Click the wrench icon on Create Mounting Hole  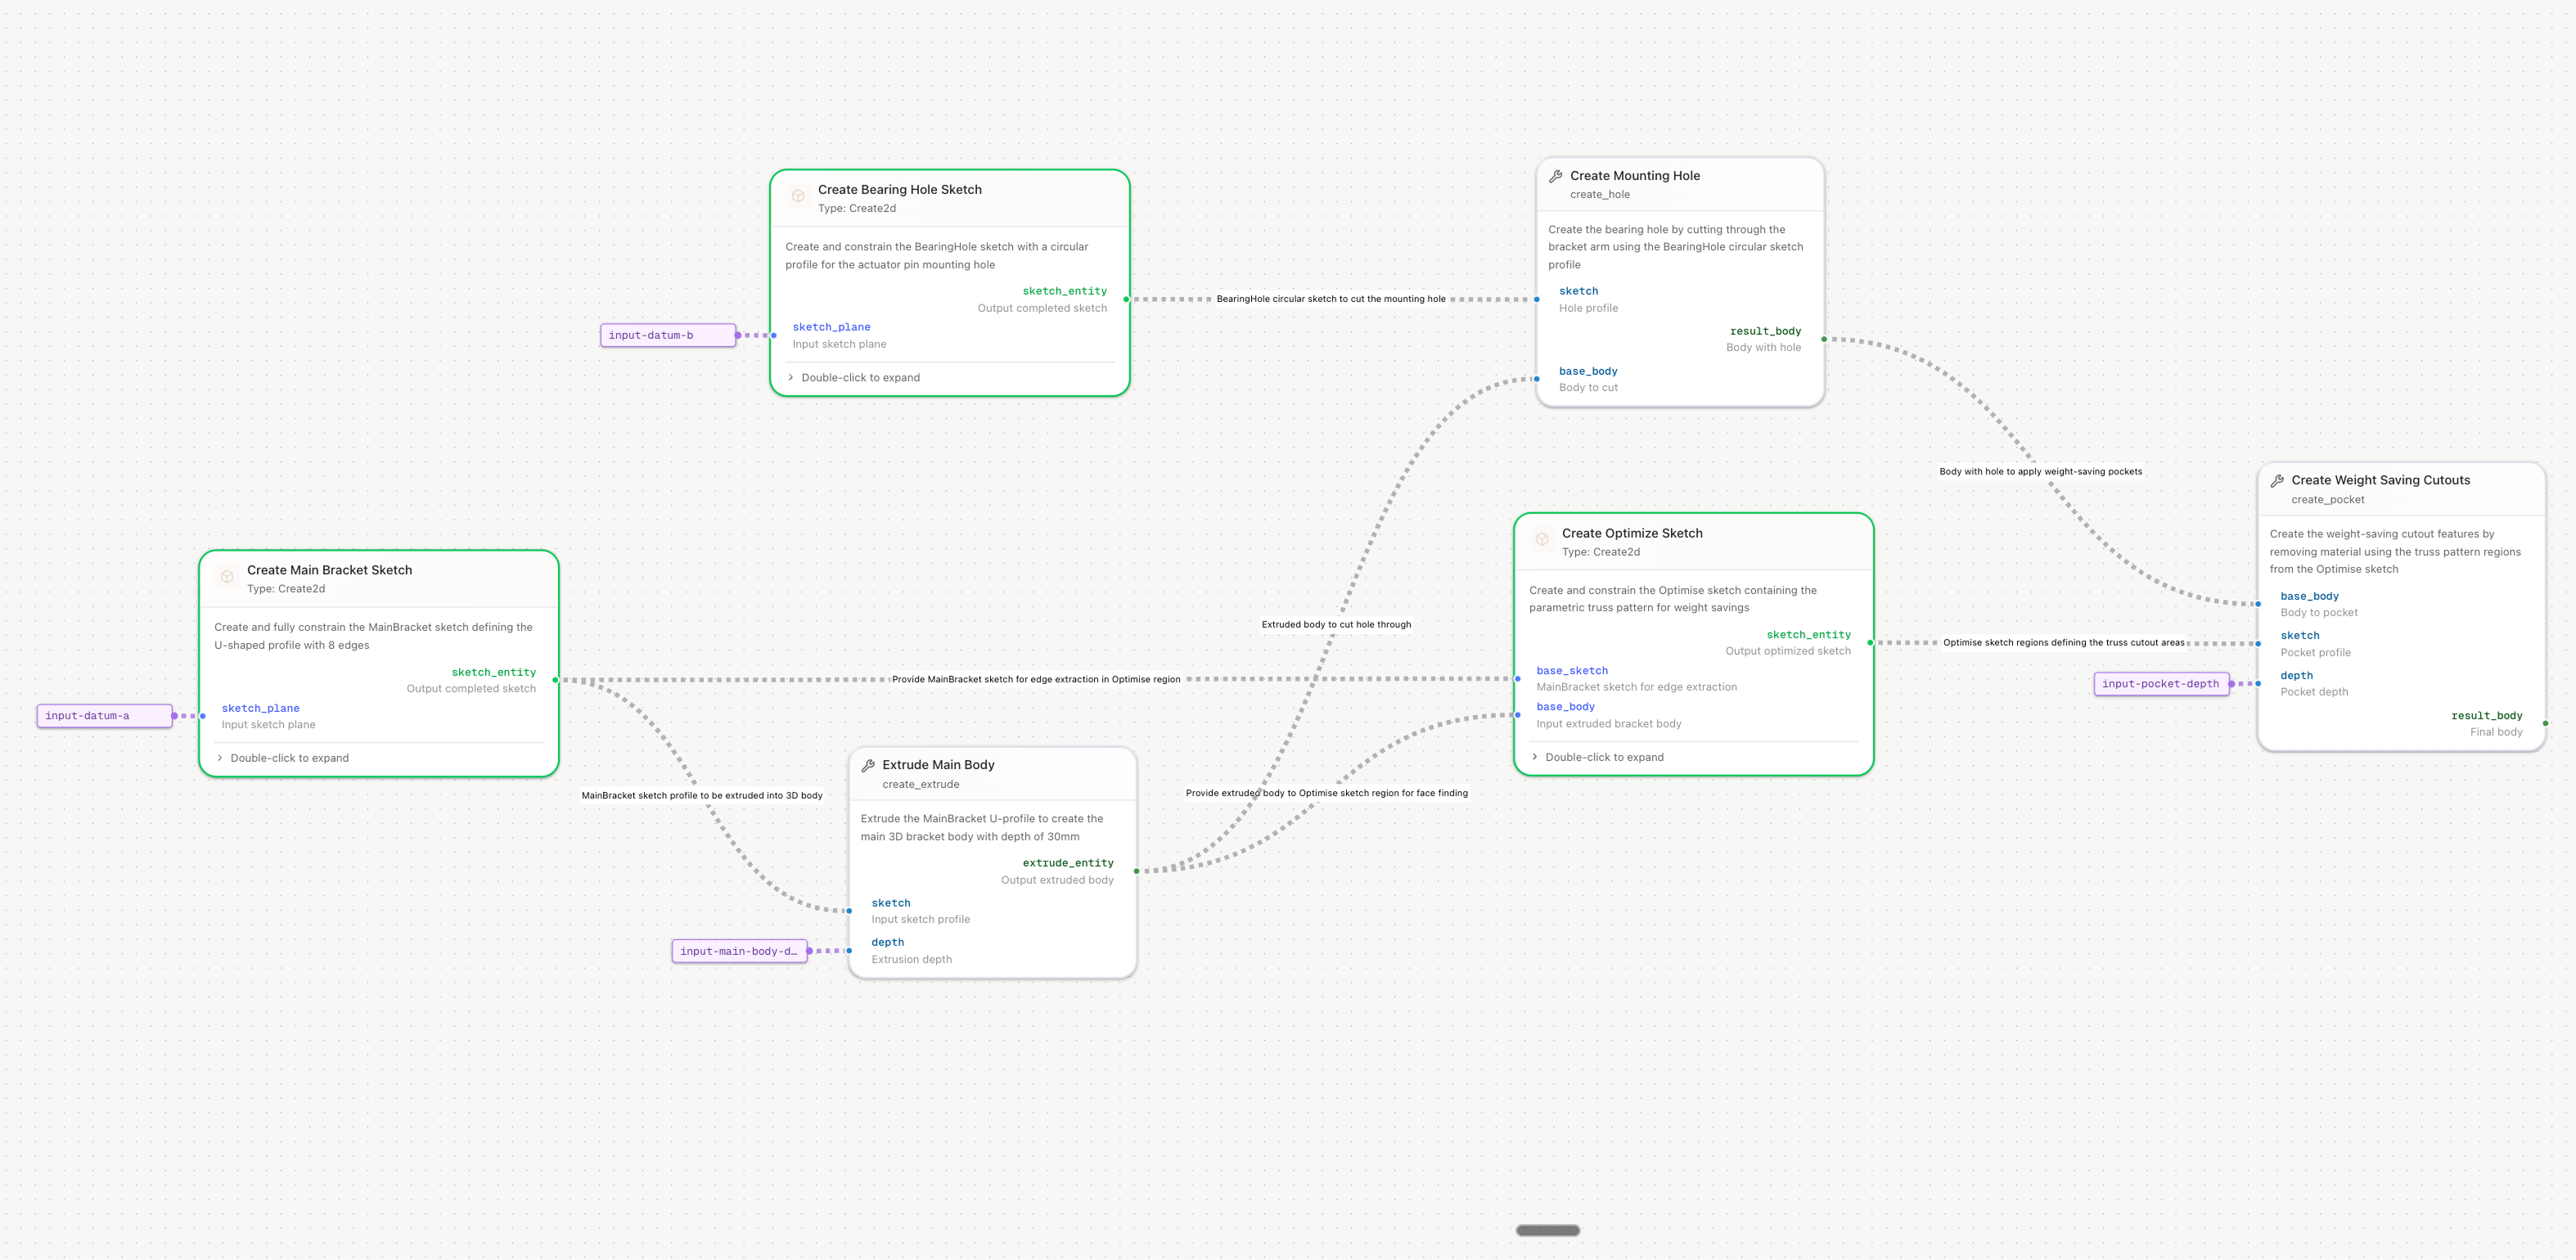click(x=1556, y=176)
